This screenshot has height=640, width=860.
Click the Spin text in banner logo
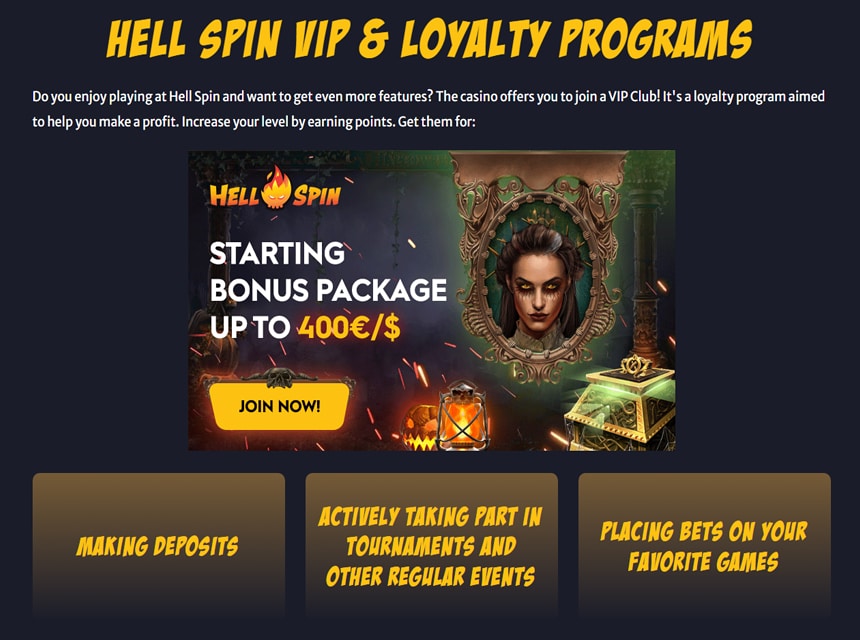click(316, 195)
